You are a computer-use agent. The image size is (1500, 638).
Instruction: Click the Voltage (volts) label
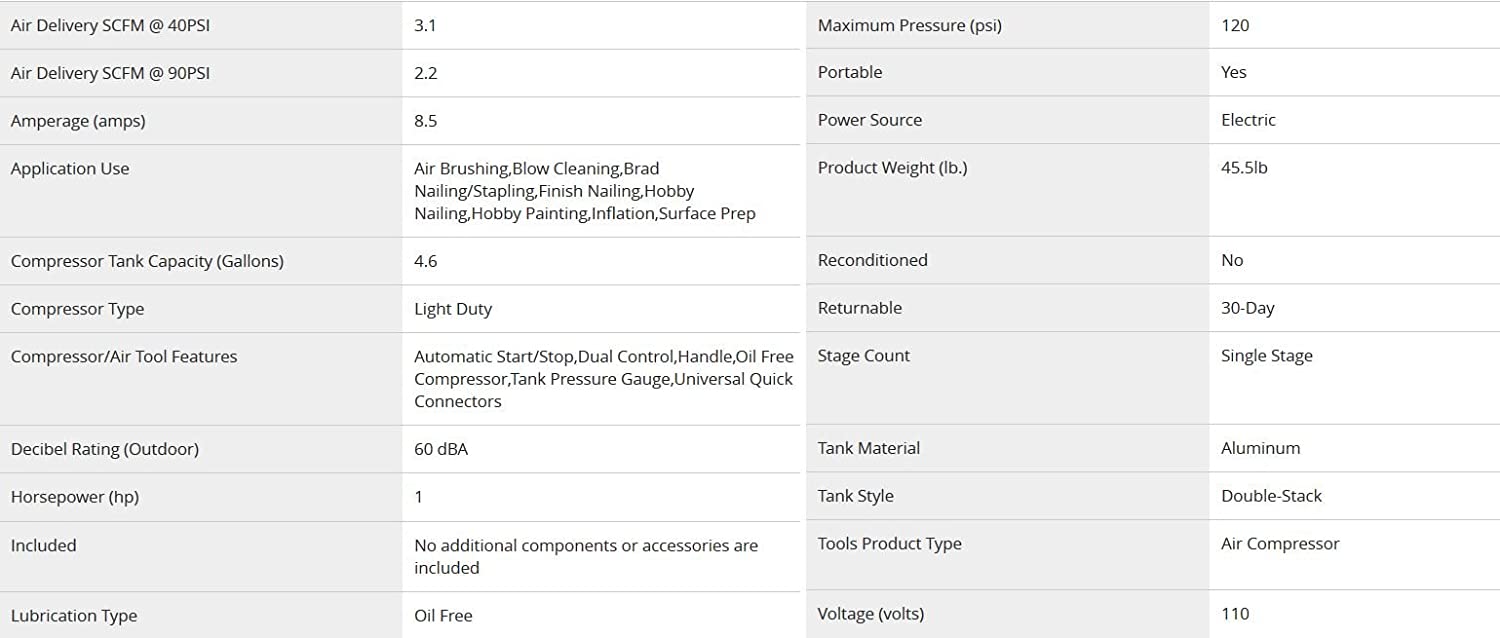click(870, 614)
